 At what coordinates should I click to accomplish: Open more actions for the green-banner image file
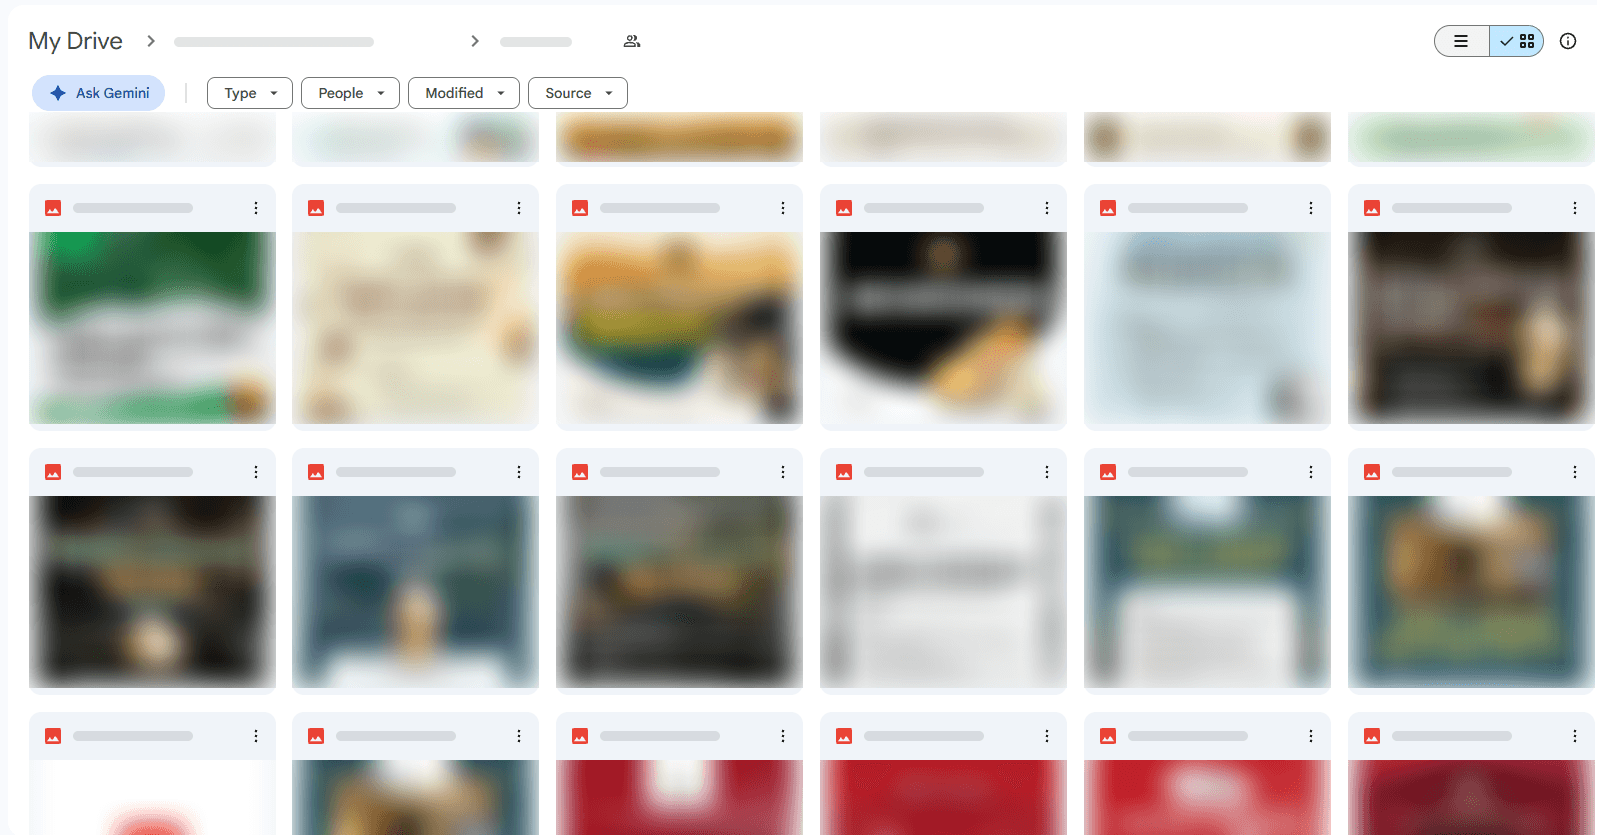[x=256, y=208]
